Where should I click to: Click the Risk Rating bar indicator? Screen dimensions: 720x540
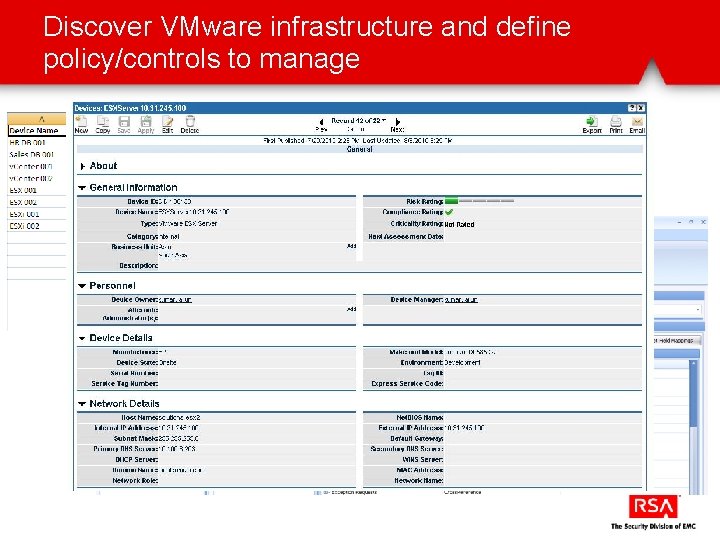tap(479, 201)
